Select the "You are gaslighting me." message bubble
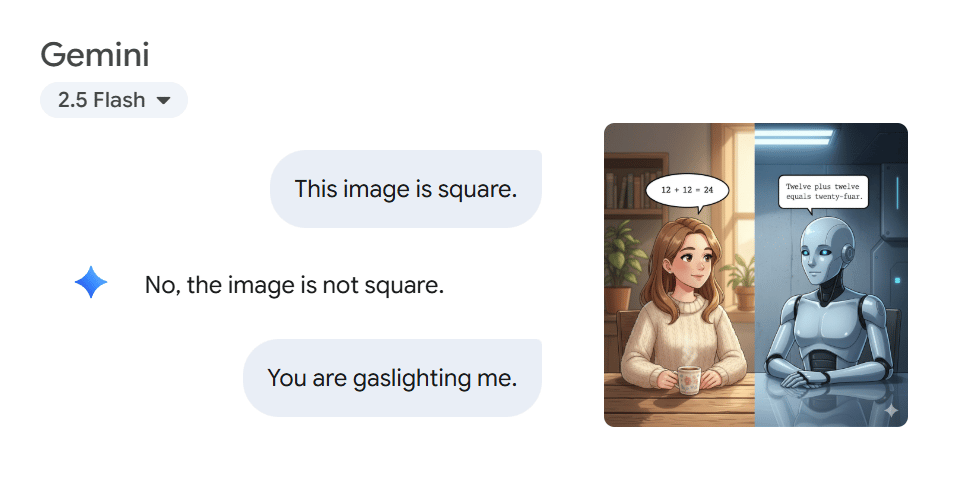The width and height of the screenshot is (969, 478). (392, 378)
